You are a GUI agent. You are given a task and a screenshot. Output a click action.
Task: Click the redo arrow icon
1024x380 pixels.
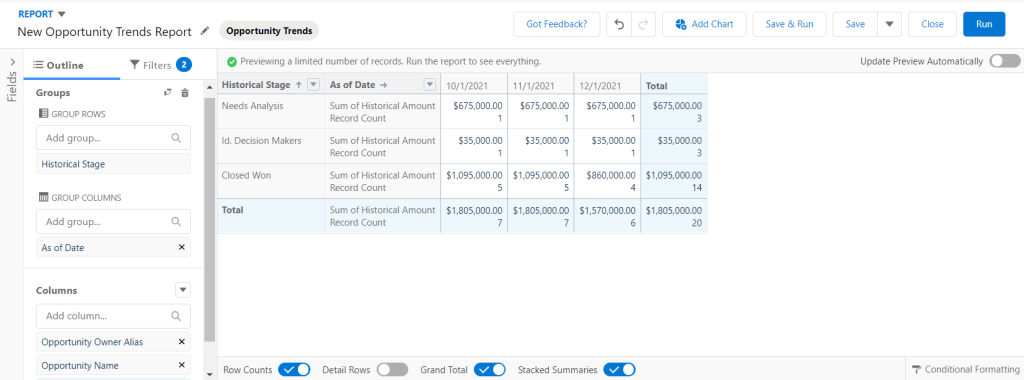tap(643, 24)
